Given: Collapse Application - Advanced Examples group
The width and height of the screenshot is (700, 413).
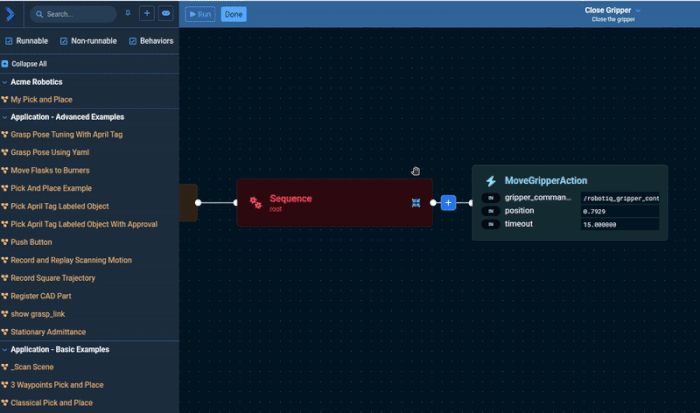Looking at the screenshot, I should [5, 117].
